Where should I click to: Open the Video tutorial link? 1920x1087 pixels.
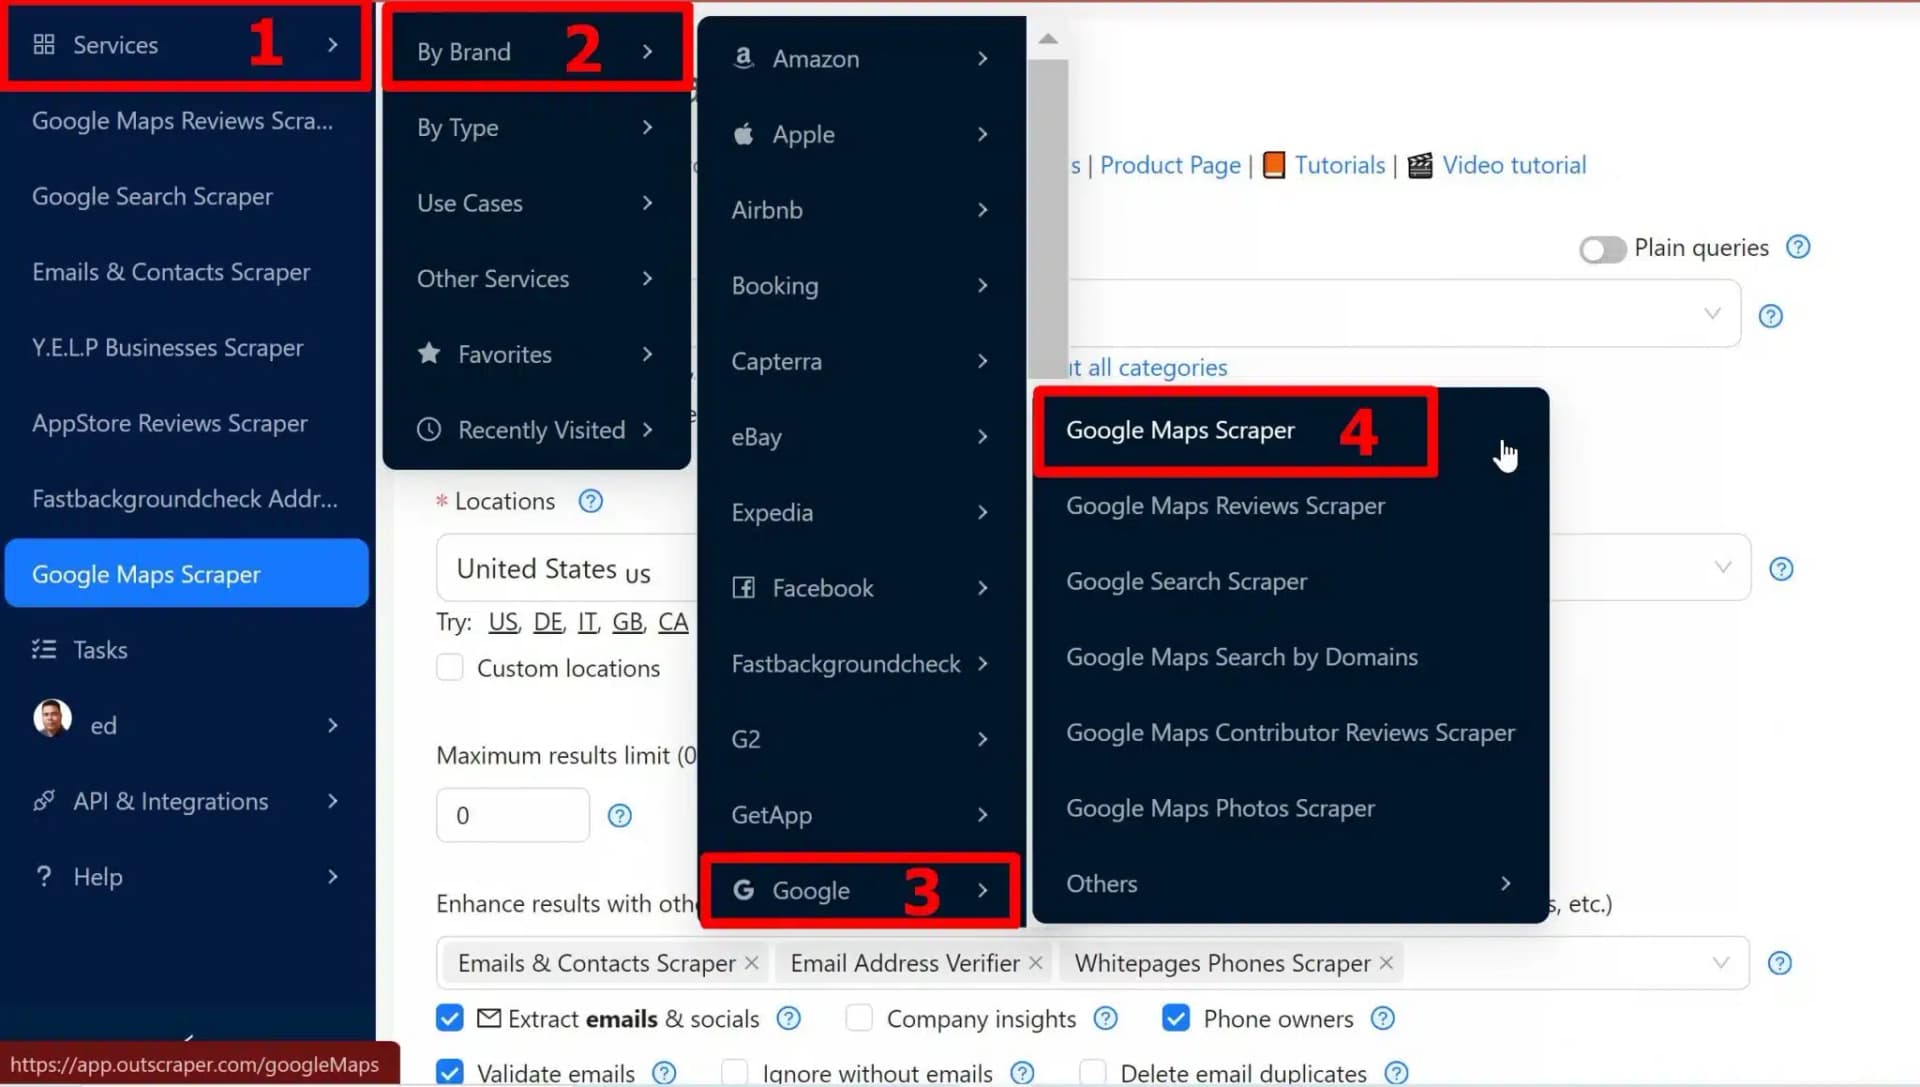(x=1514, y=165)
